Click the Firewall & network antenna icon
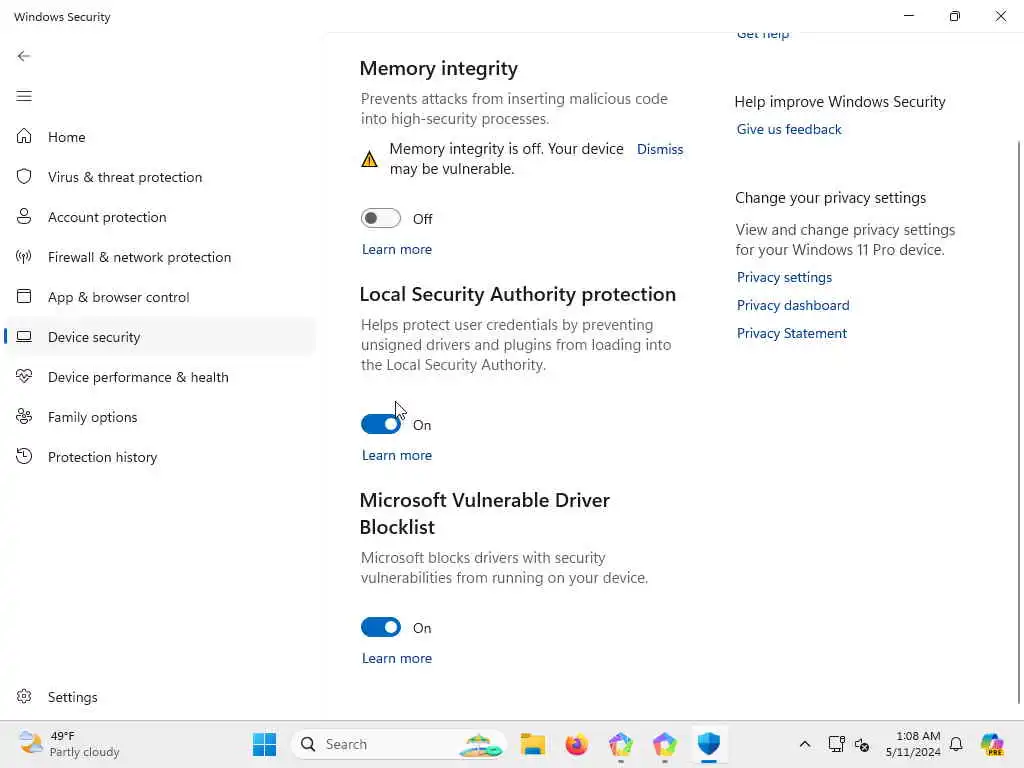Viewport: 1024px width, 768px height. 24,257
